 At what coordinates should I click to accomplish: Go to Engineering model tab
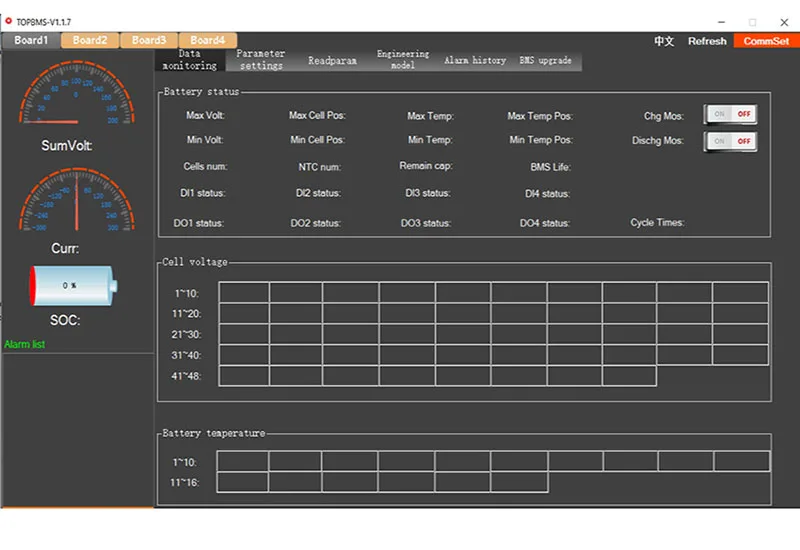(x=402, y=60)
